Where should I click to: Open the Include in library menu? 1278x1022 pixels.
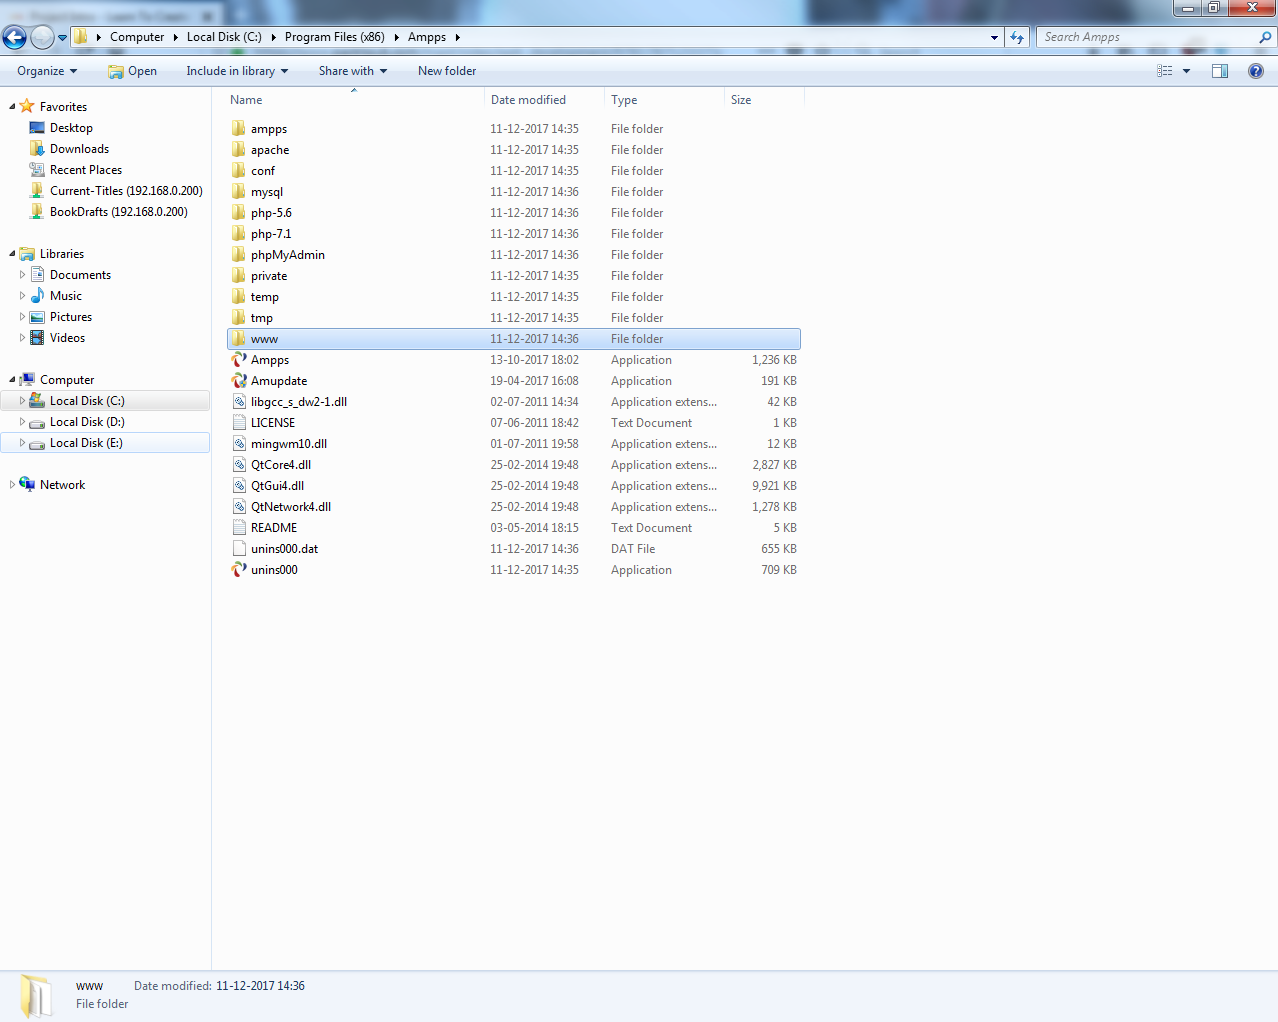point(236,71)
